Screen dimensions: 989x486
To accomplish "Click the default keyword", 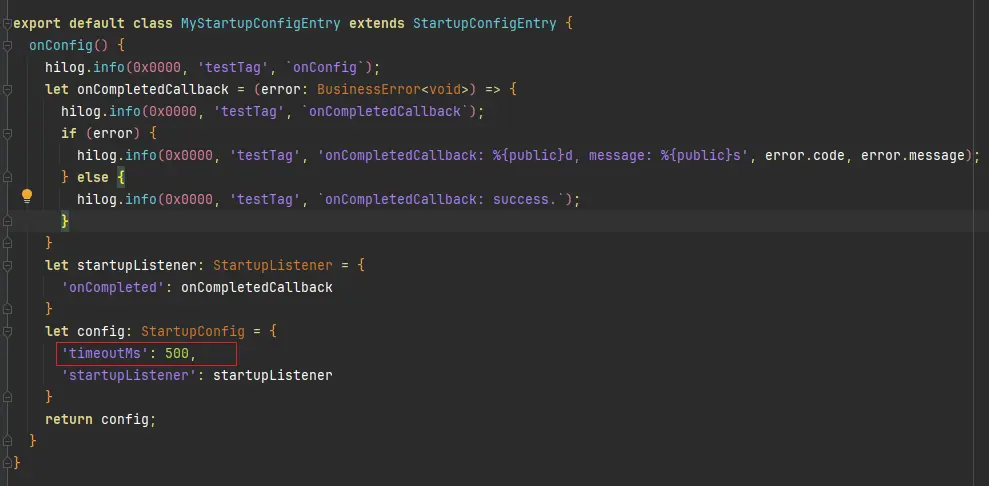I will pyautogui.click(x=97, y=24).
